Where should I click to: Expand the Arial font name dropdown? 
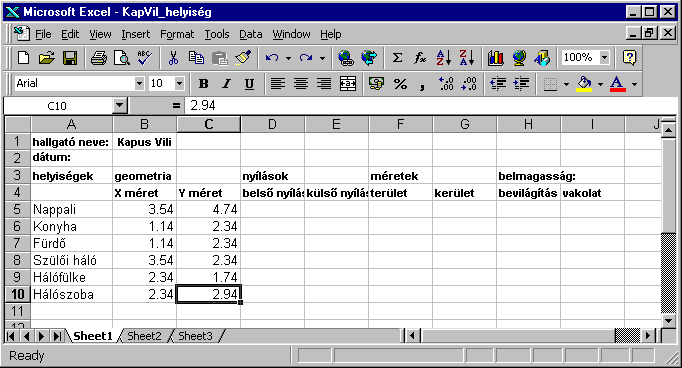[x=139, y=83]
